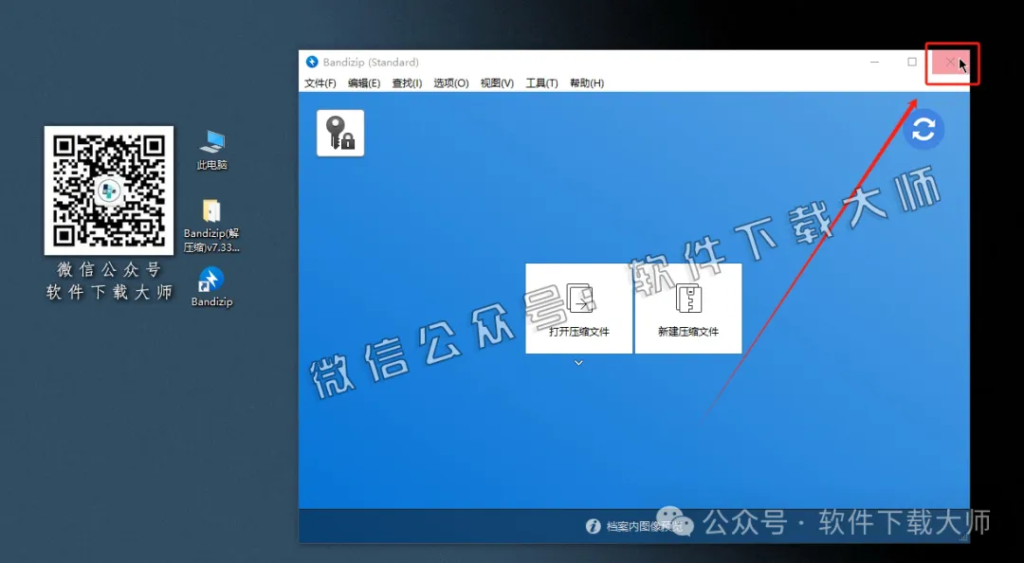Open the 选项(O) menu
The height and width of the screenshot is (563, 1024).
click(451, 83)
